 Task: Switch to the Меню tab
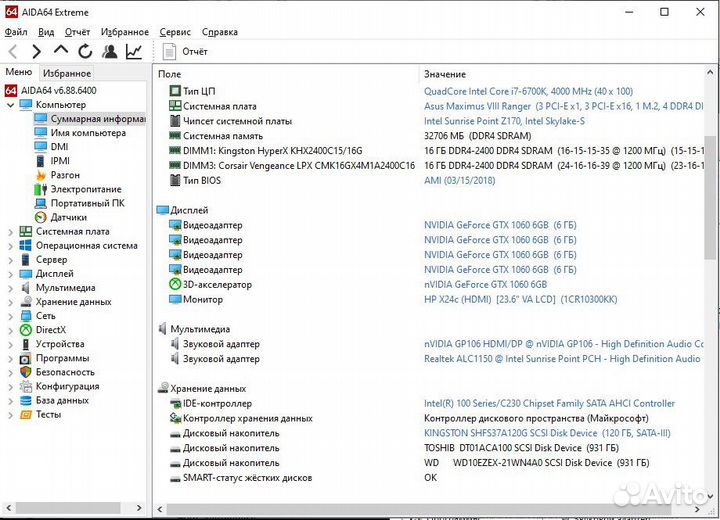(x=19, y=72)
